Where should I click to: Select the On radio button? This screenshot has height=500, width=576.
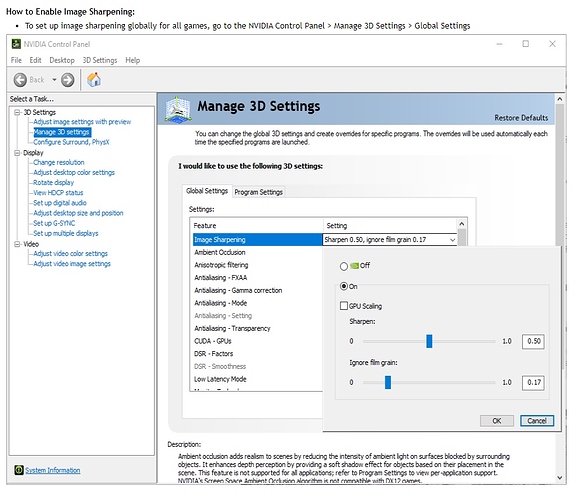344,286
